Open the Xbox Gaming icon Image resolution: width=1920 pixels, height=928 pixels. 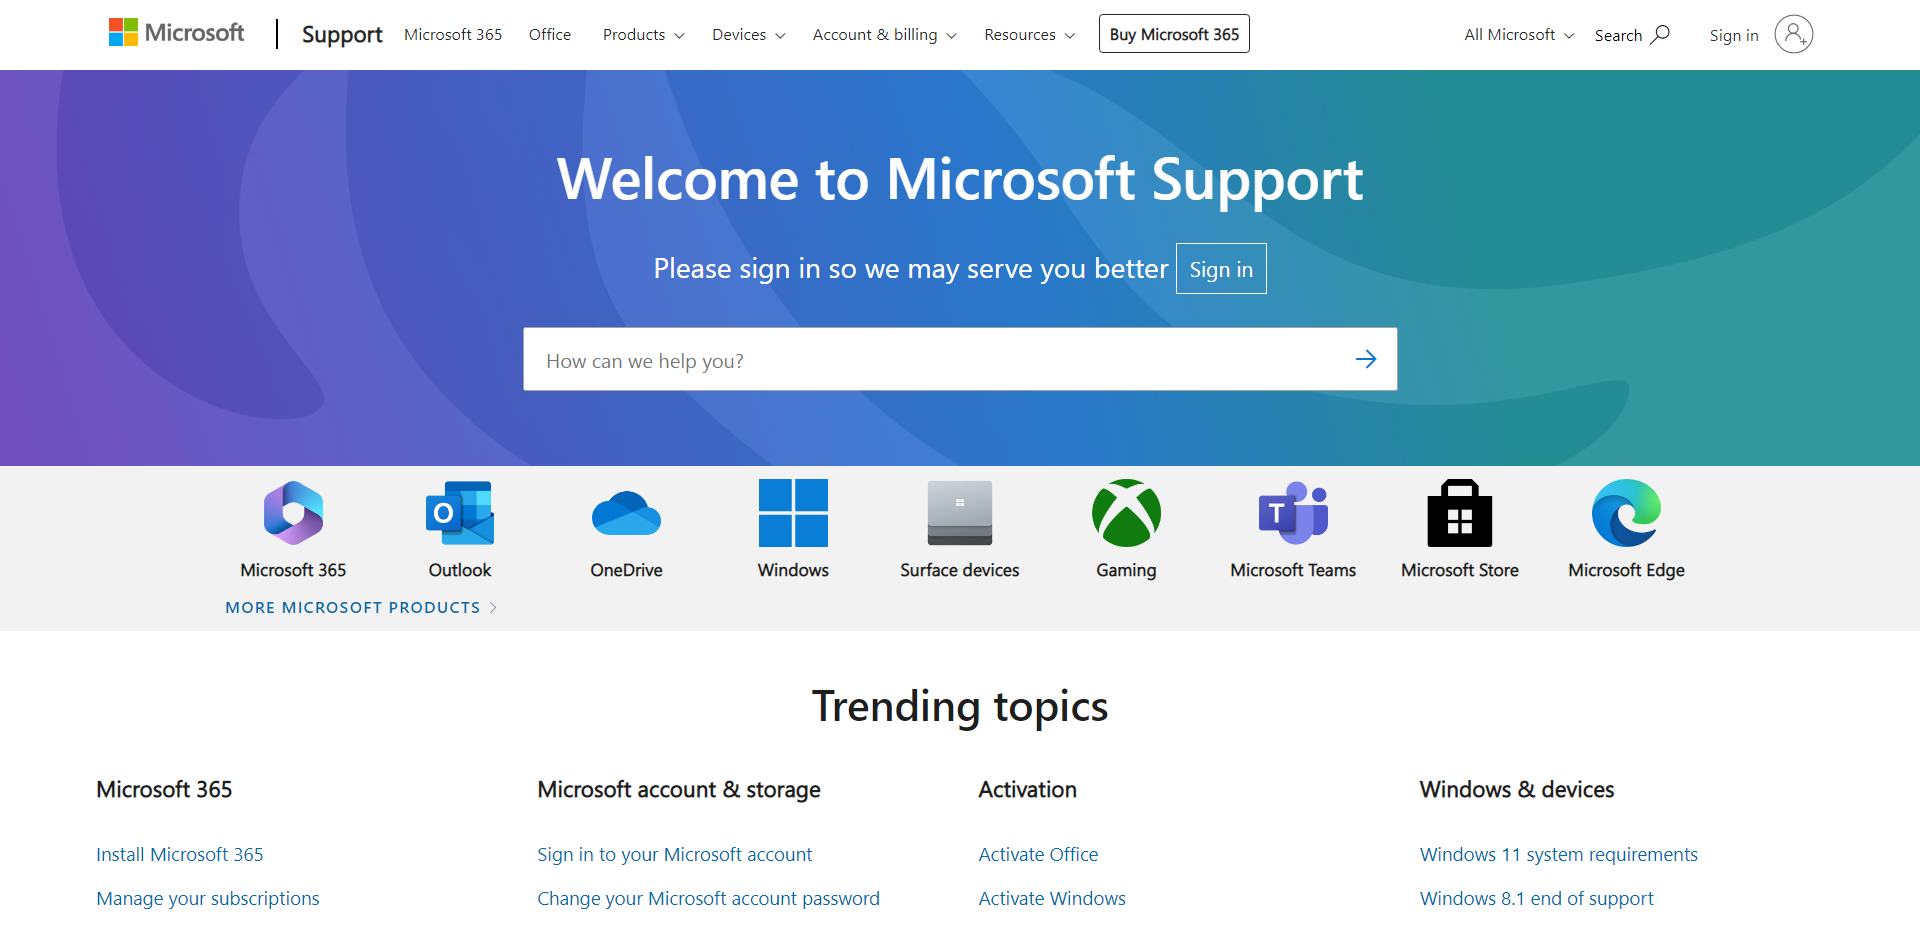click(1126, 513)
